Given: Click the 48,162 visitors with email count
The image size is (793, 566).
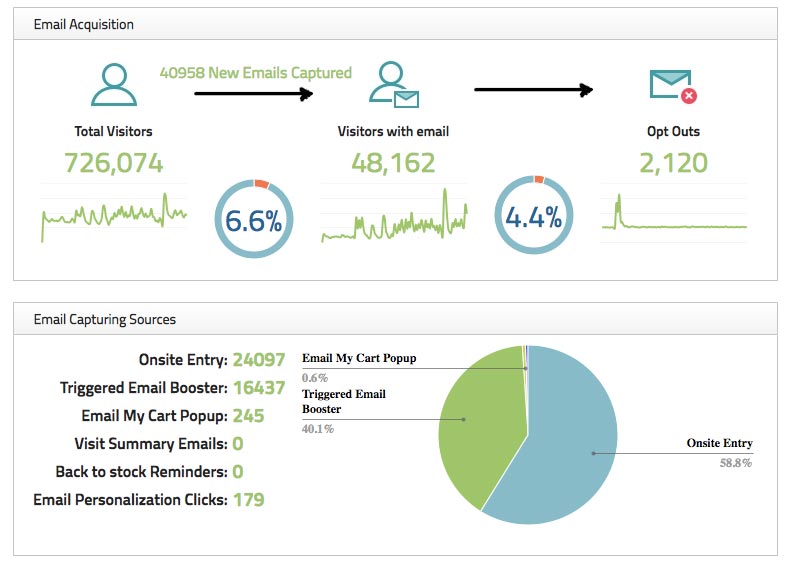Looking at the screenshot, I should coord(393,163).
